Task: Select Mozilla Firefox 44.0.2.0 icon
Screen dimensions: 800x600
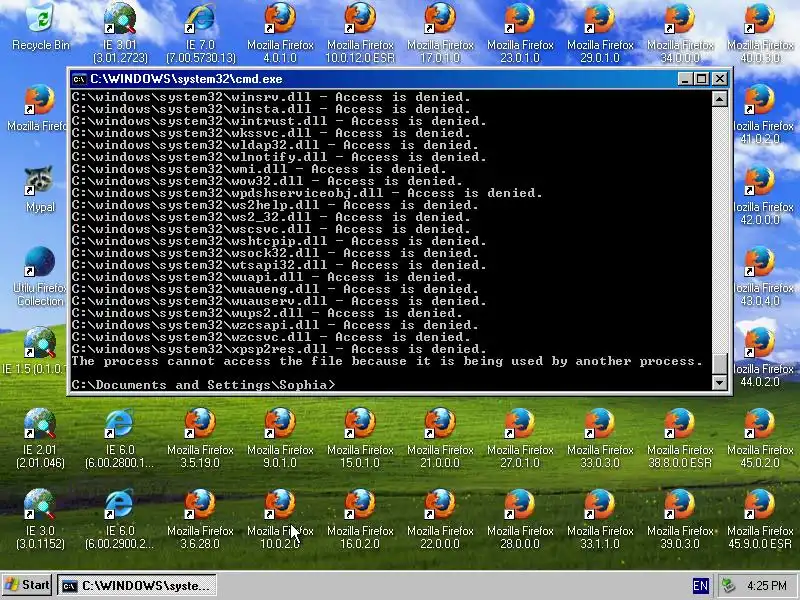Action: point(760,357)
